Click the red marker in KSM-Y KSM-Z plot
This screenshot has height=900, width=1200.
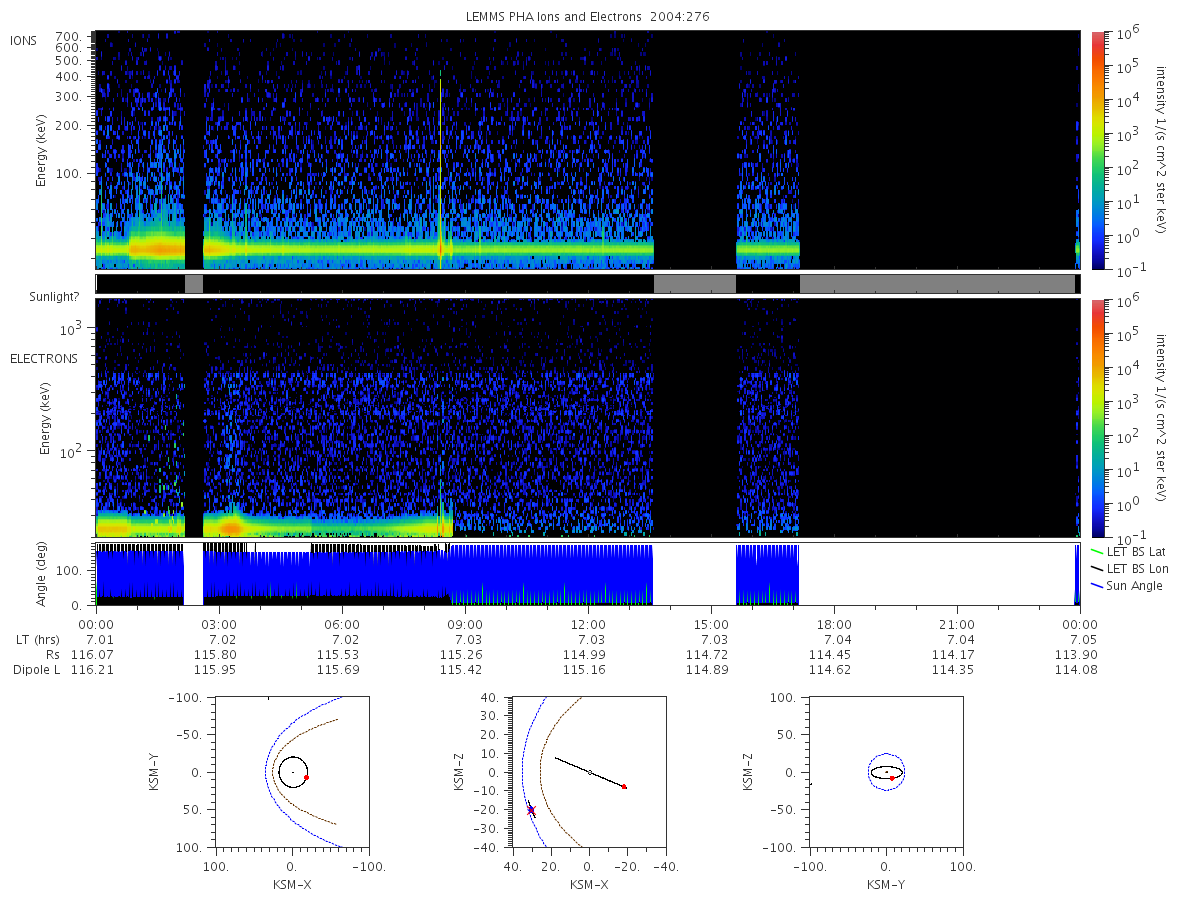click(891, 778)
